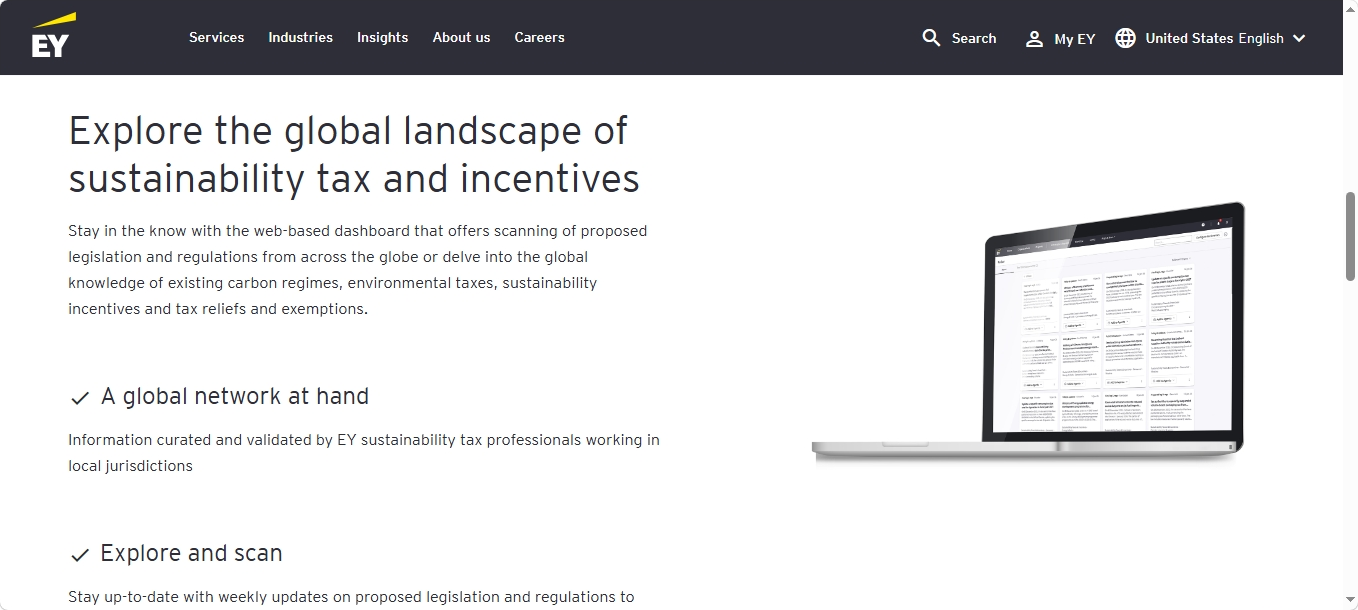Screen dimensions: 1358x610
Task: Click checkmark beside Explore and scan
Action: (x=80, y=555)
